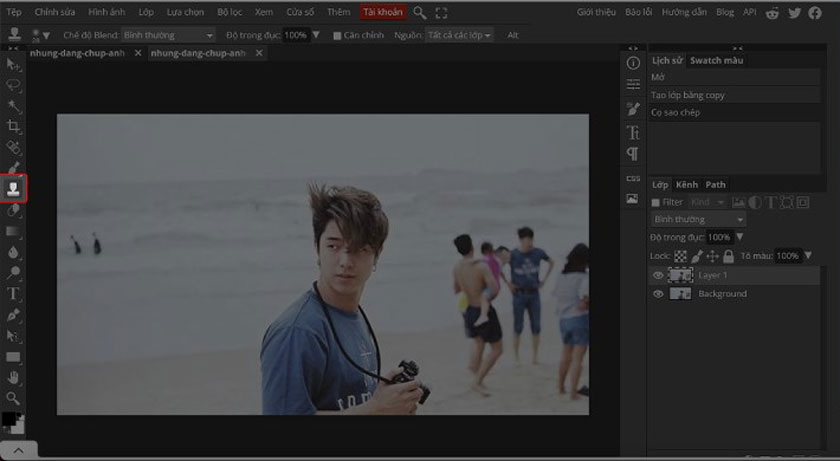Image resolution: width=840 pixels, height=461 pixels.
Task: Hide Layer 1 with eye icon
Action: click(x=658, y=275)
